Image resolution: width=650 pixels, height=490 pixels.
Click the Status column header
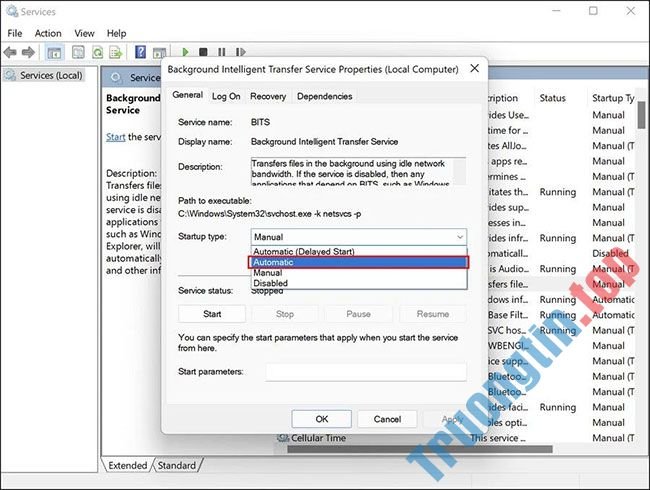pyautogui.click(x=552, y=98)
